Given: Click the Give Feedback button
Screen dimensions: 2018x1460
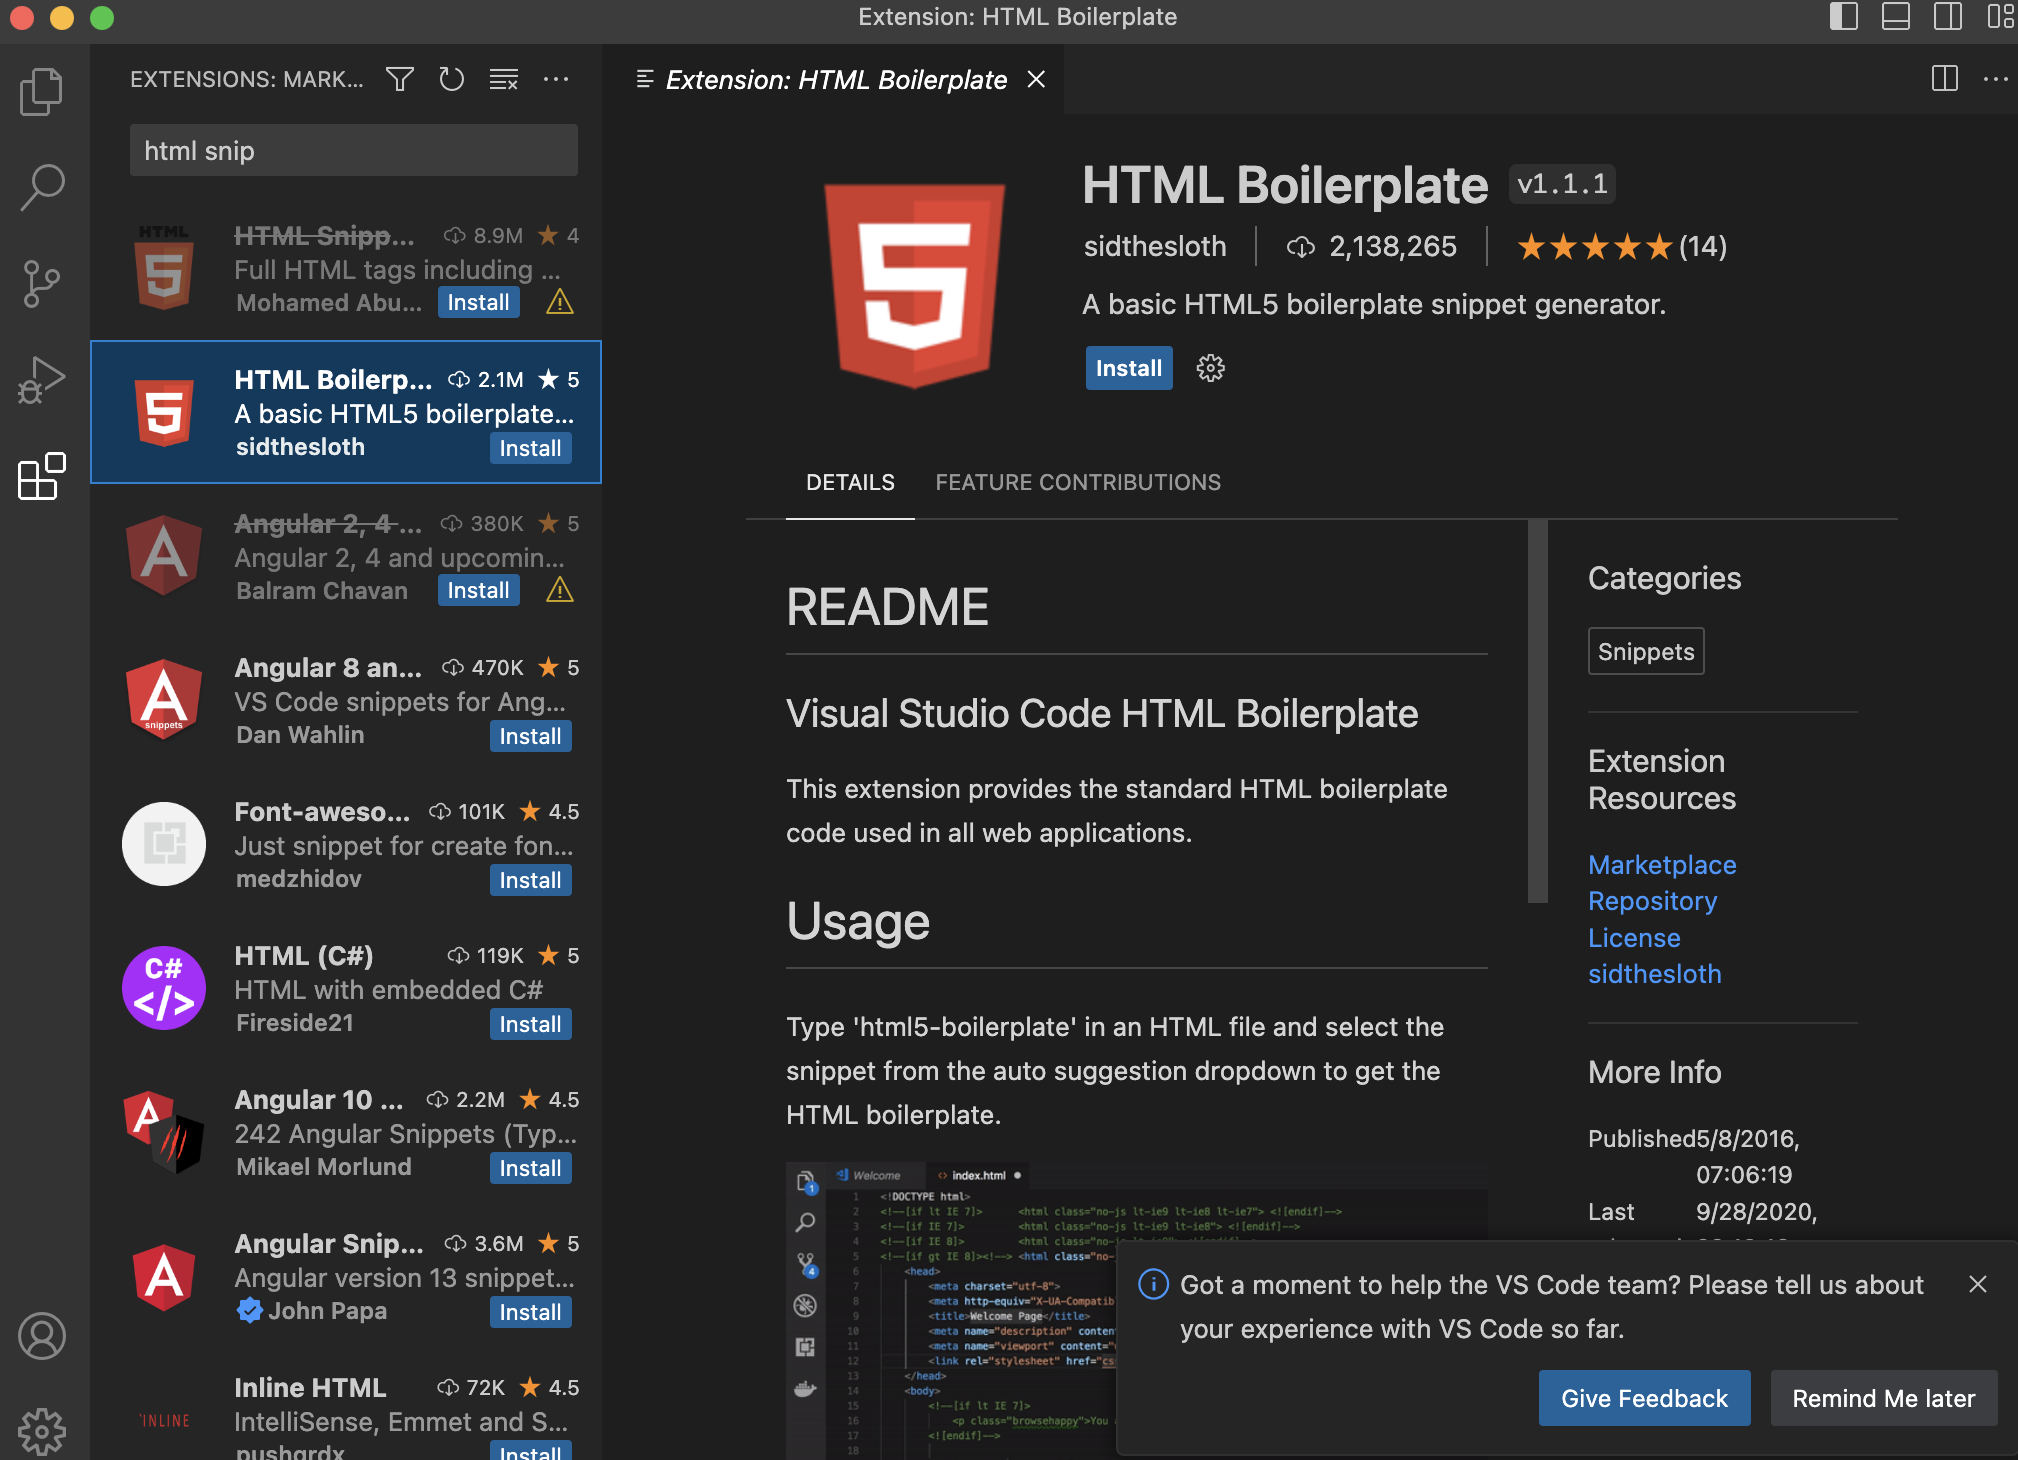Looking at the screenshot, I should [1643, 1398].
